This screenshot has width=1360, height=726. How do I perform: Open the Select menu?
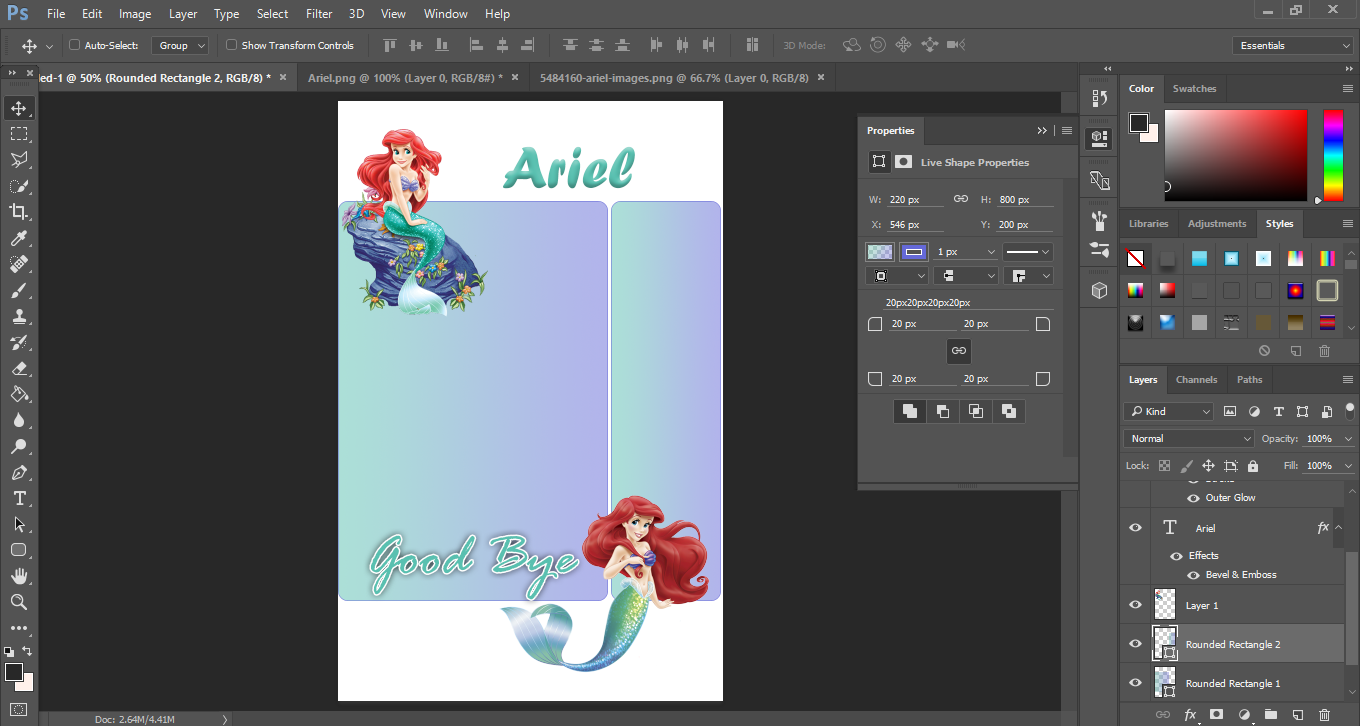pyautogui.click(x=272, y=14)
